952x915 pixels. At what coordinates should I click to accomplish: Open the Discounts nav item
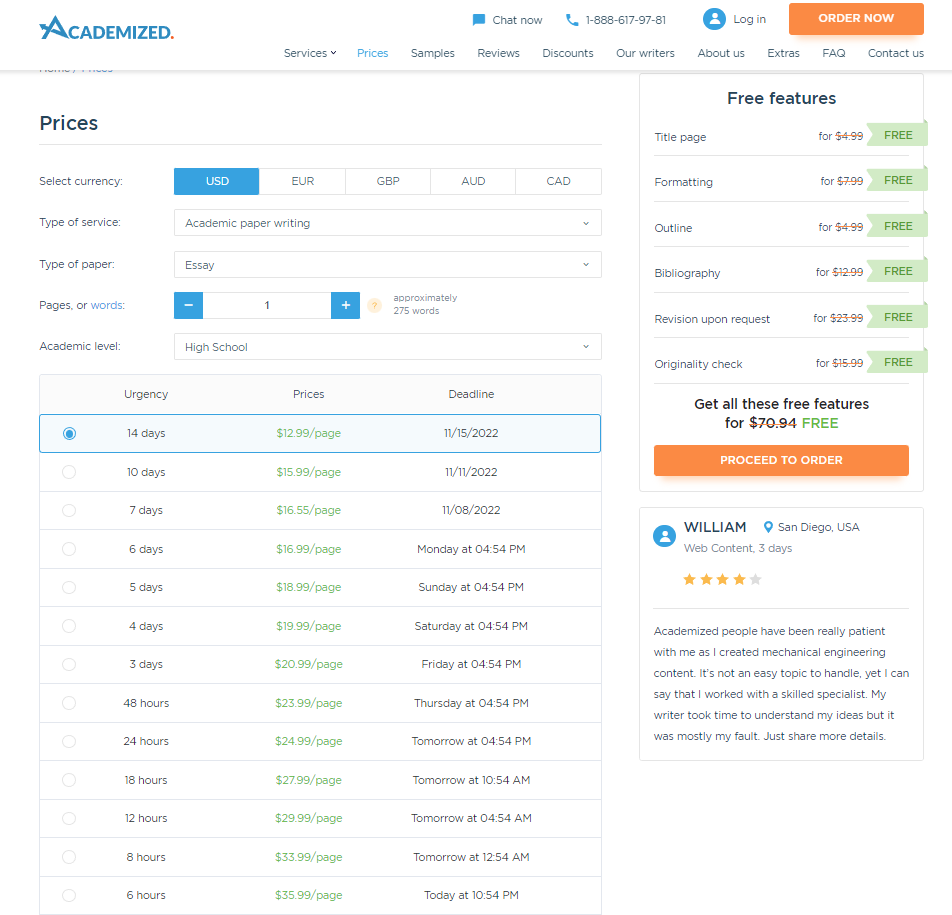click(568, 53)
